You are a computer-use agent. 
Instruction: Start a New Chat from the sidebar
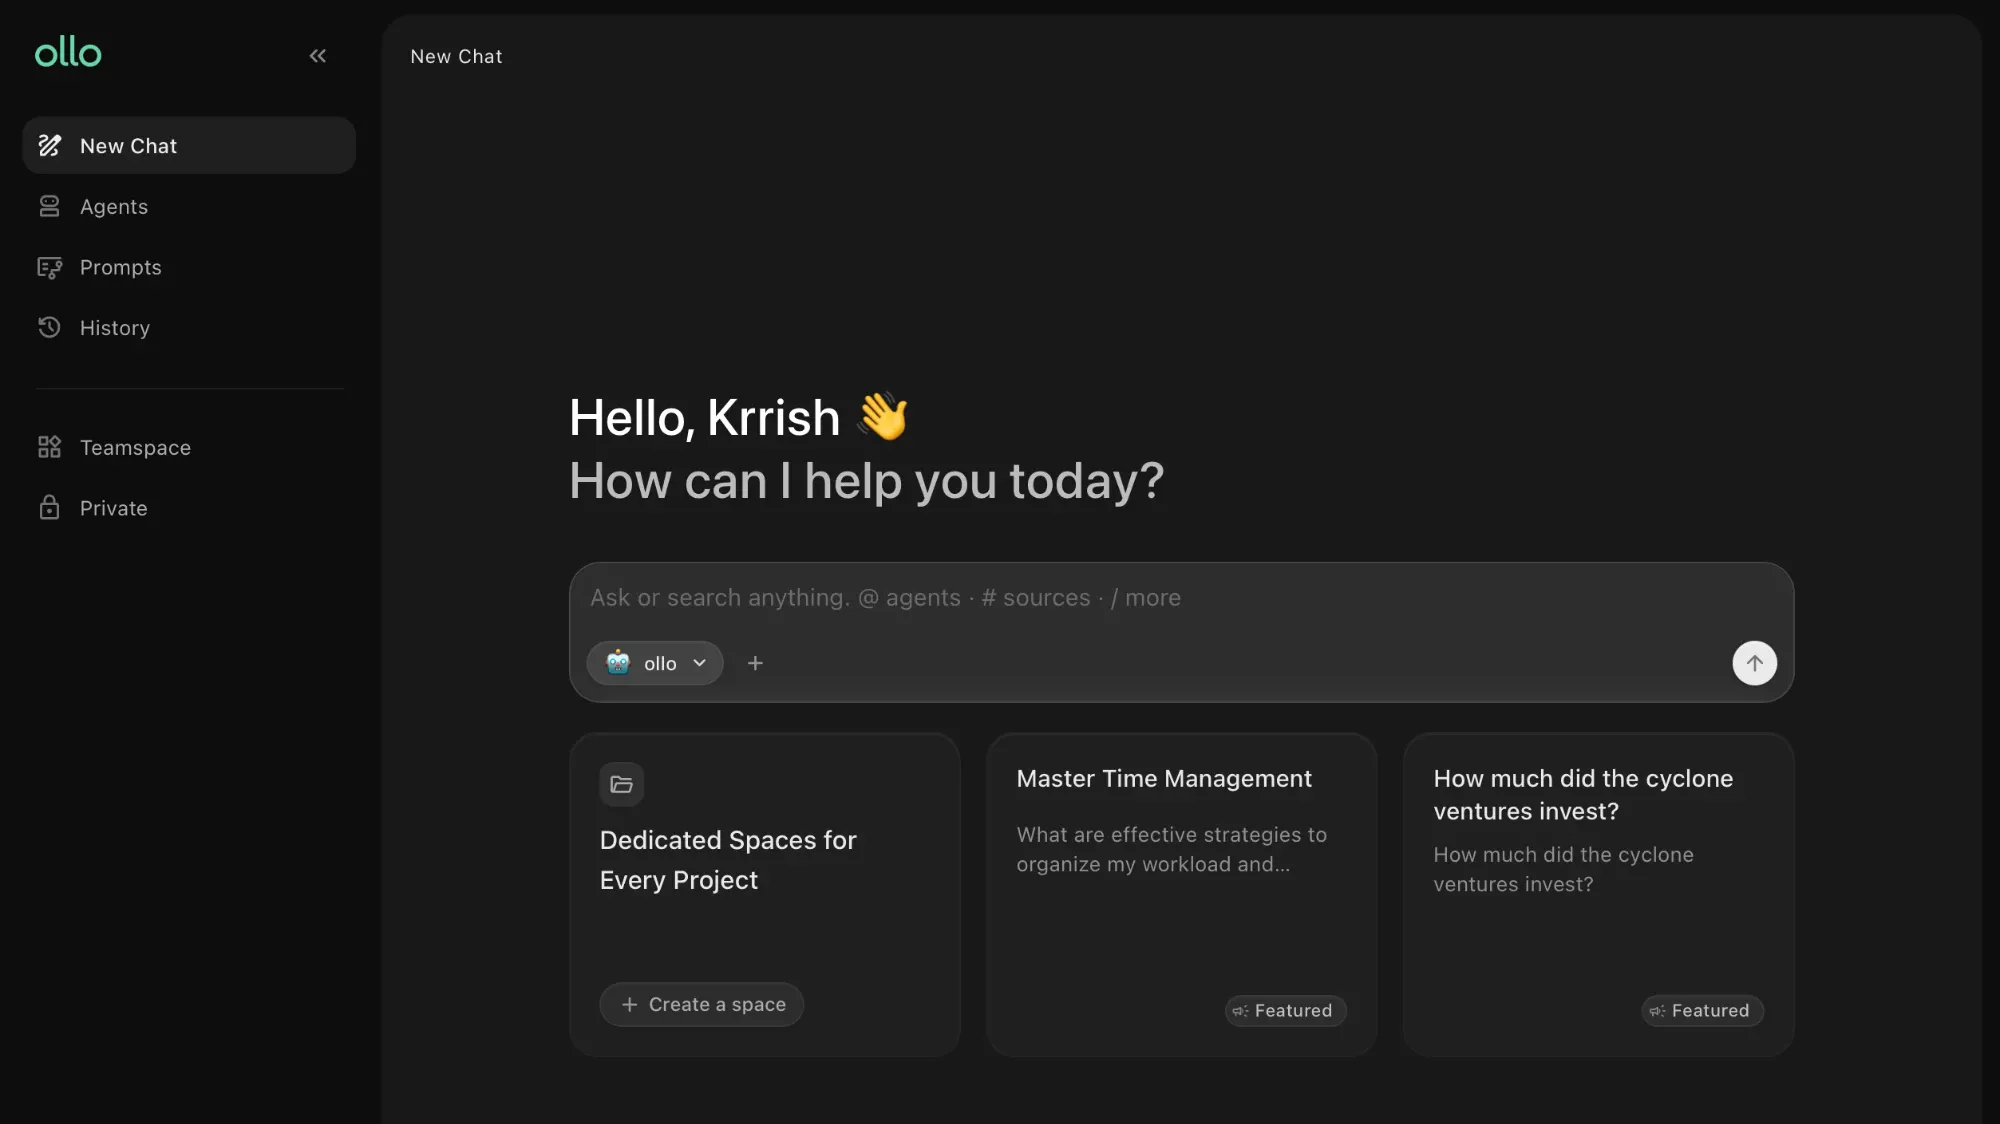tap(189, 145)
